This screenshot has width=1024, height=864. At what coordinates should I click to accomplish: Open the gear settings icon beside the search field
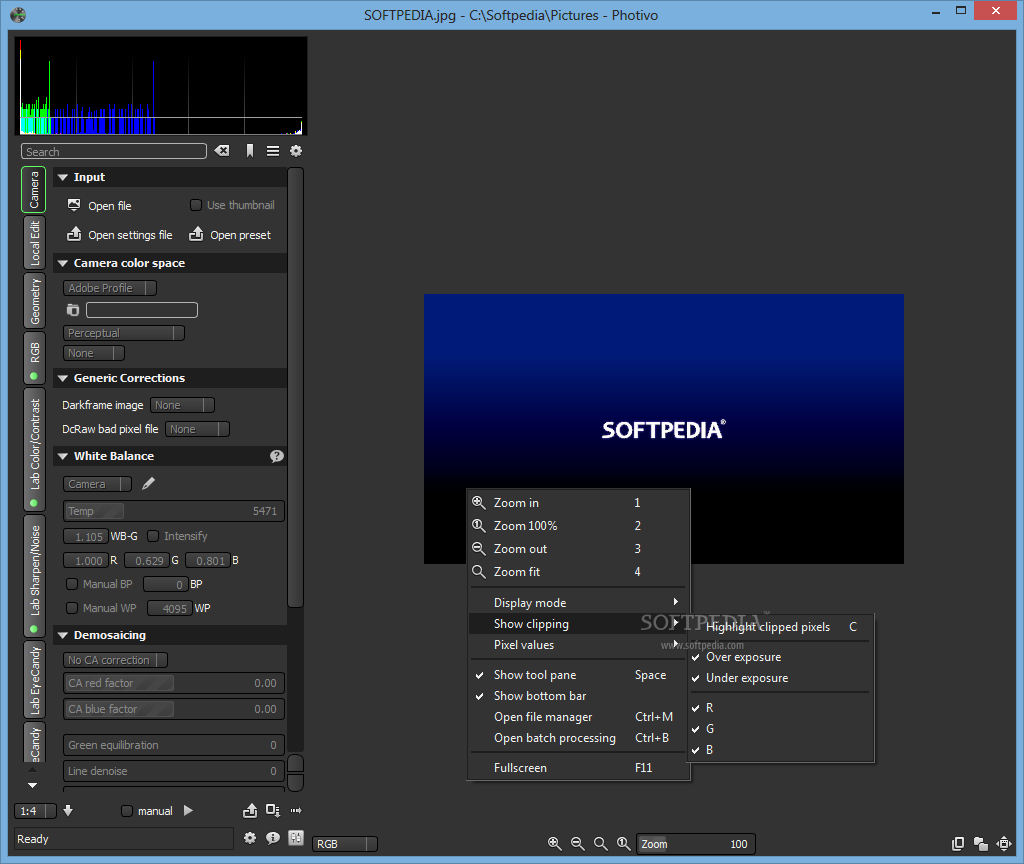point(296,151)
